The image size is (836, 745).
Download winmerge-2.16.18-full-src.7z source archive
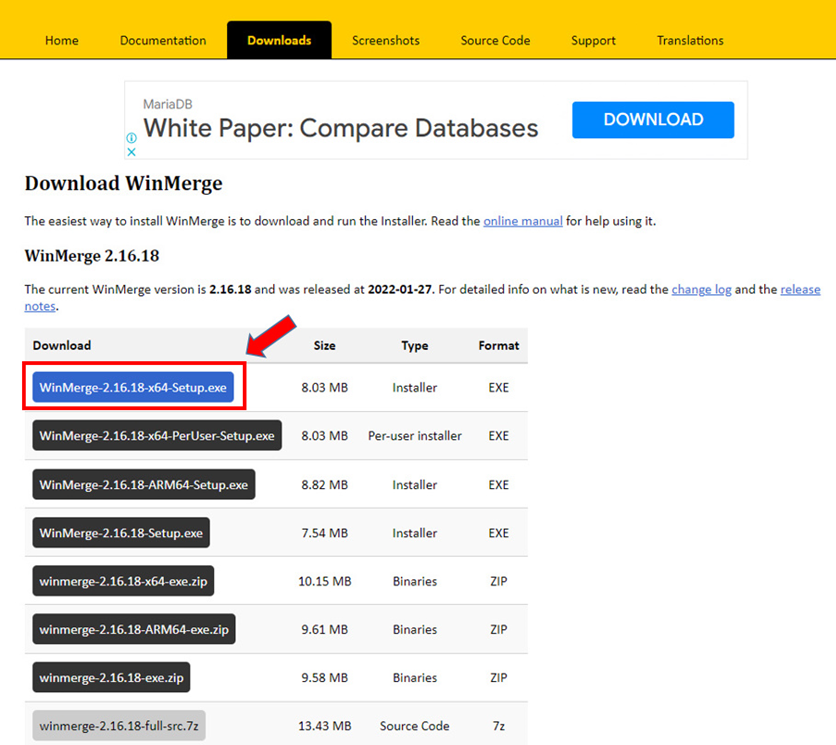click(119, 726)
